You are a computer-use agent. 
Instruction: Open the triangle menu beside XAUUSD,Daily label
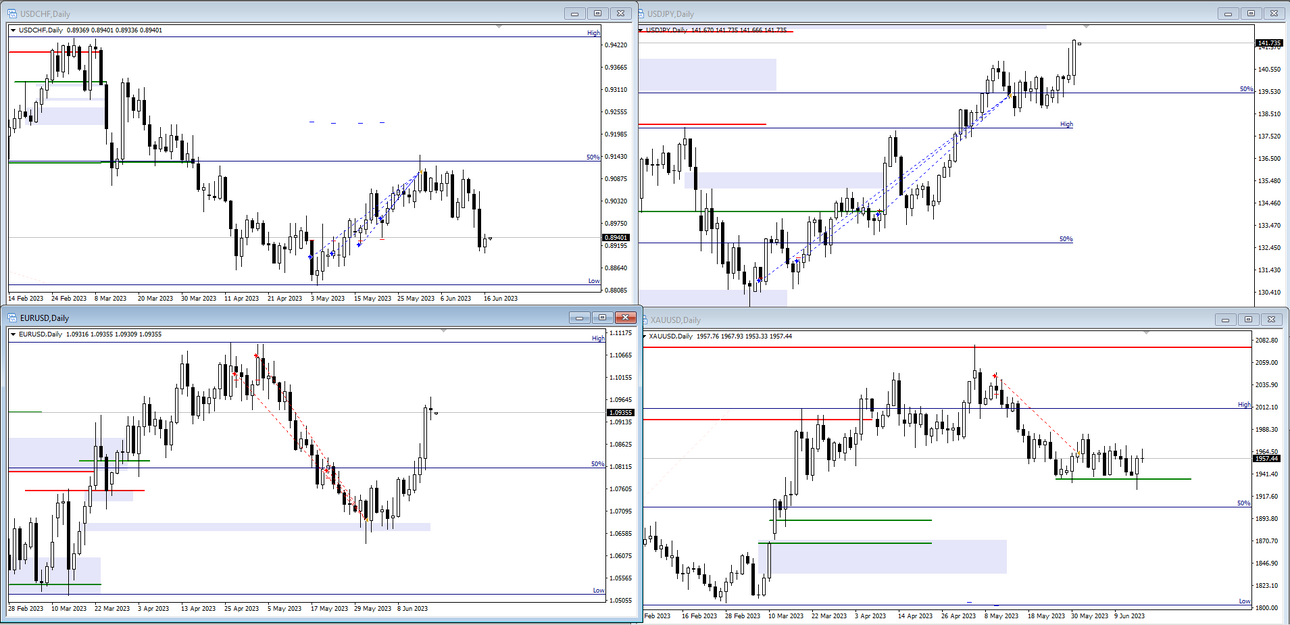[644, 336]
